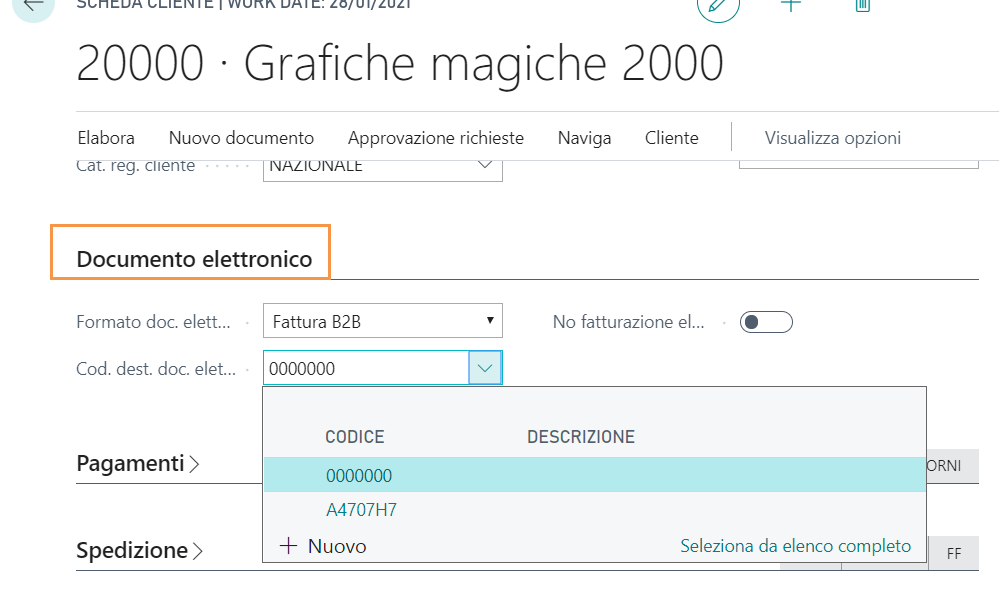Expand the Pagamenti section
Viewport: 999px width, 605px height.
(x=138, y=464)
